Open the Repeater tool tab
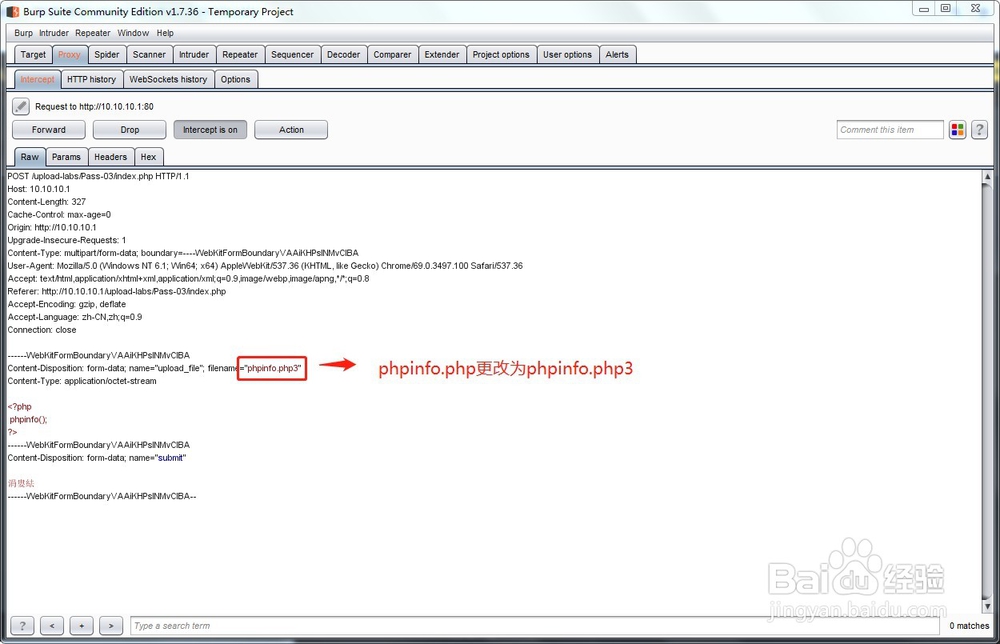Viewport: 1000px width, 644px height. (240, 55)
